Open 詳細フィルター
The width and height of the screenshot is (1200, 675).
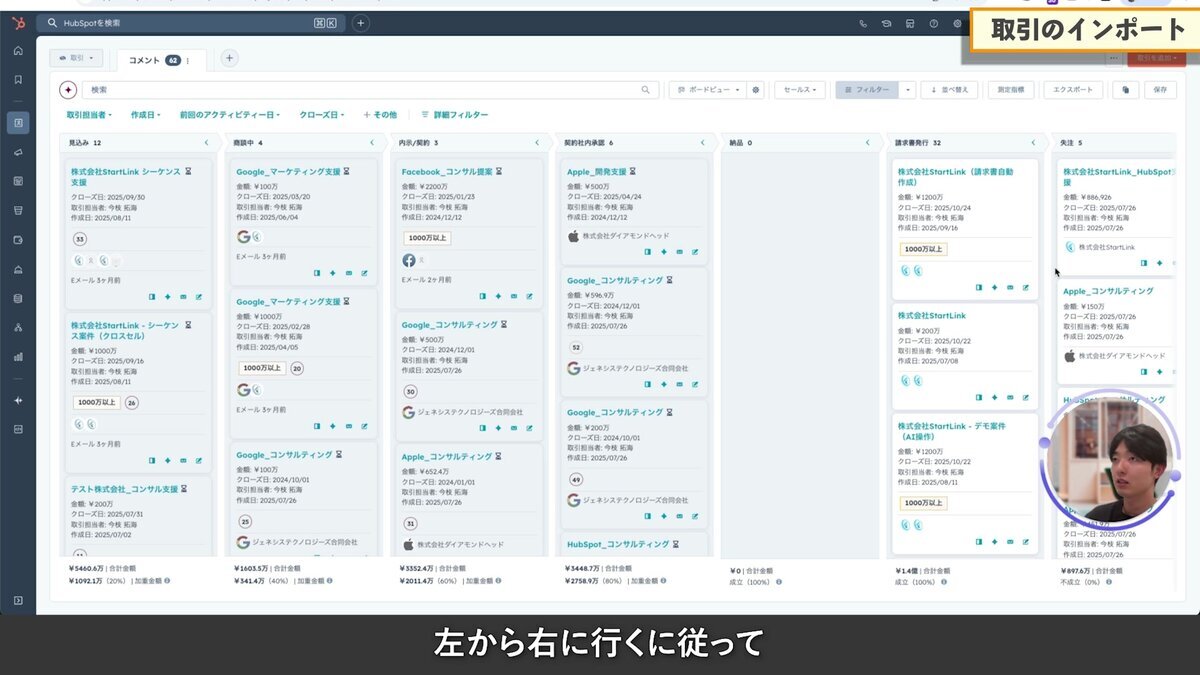(459, 113)
